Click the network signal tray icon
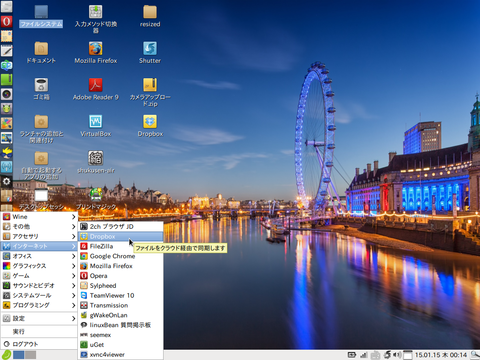This screenshot has width=480, height=360. click(x=364, y=355)
